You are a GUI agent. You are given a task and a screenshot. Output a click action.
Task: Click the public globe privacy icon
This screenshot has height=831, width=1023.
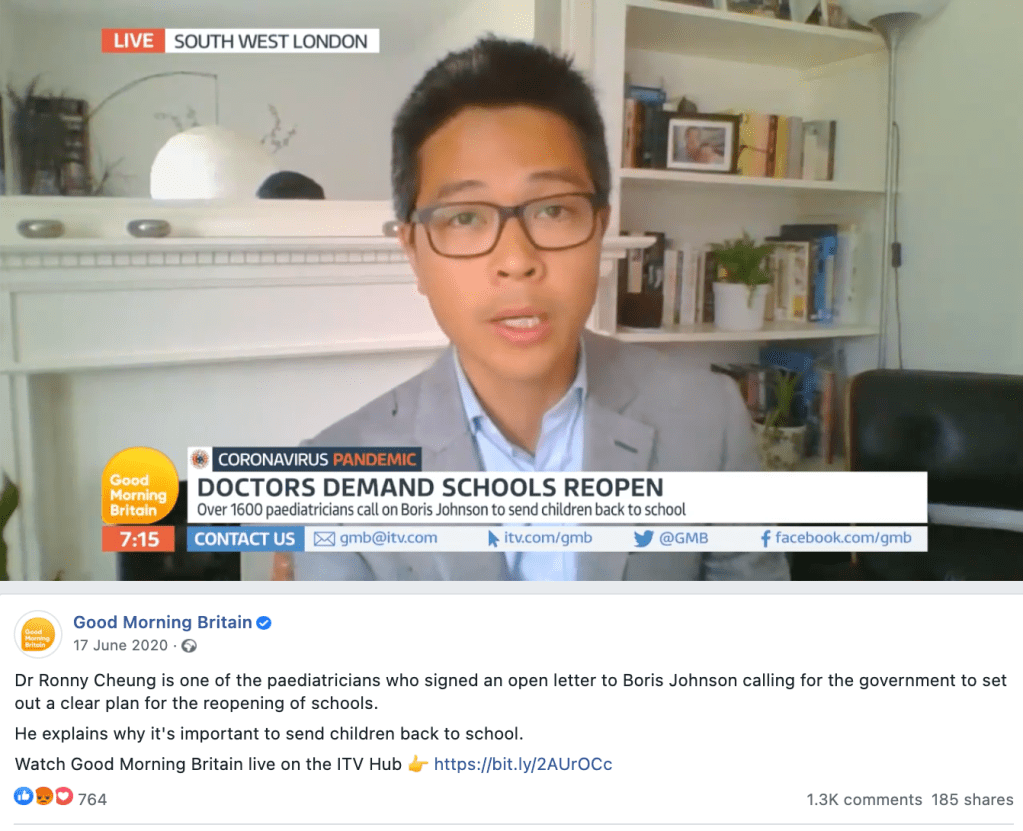click(189, 646)
